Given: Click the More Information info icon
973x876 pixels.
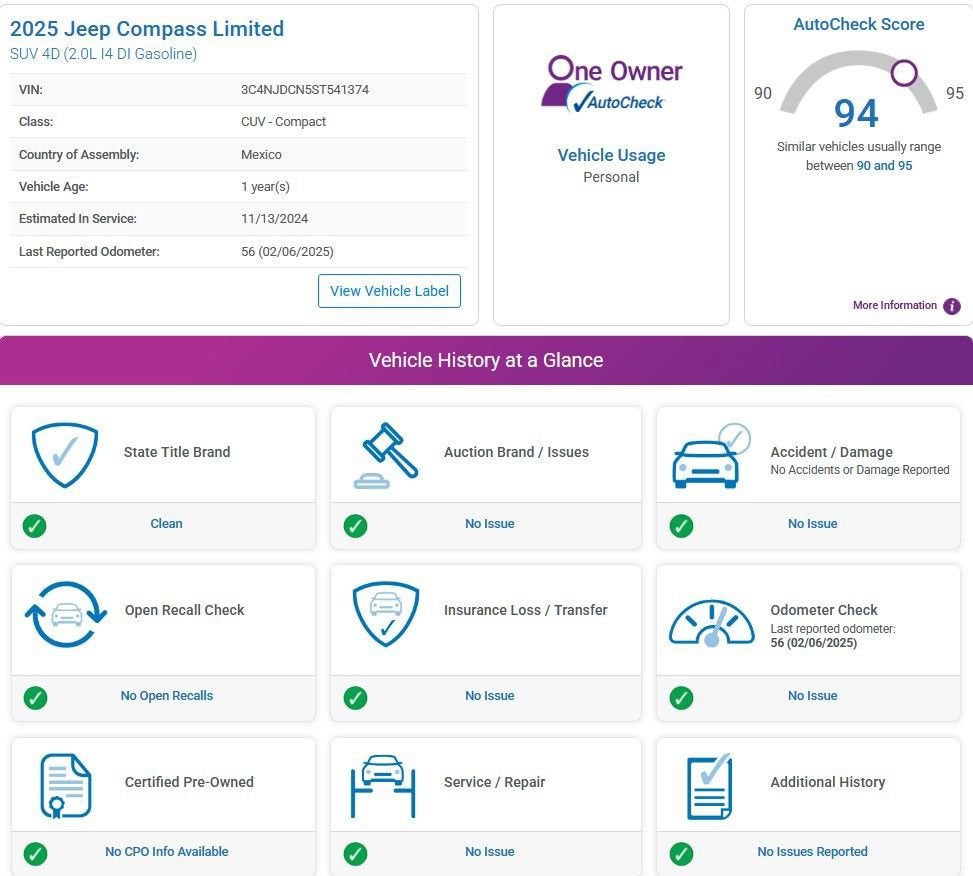Looking at the screenshot, I should (952, 306).
